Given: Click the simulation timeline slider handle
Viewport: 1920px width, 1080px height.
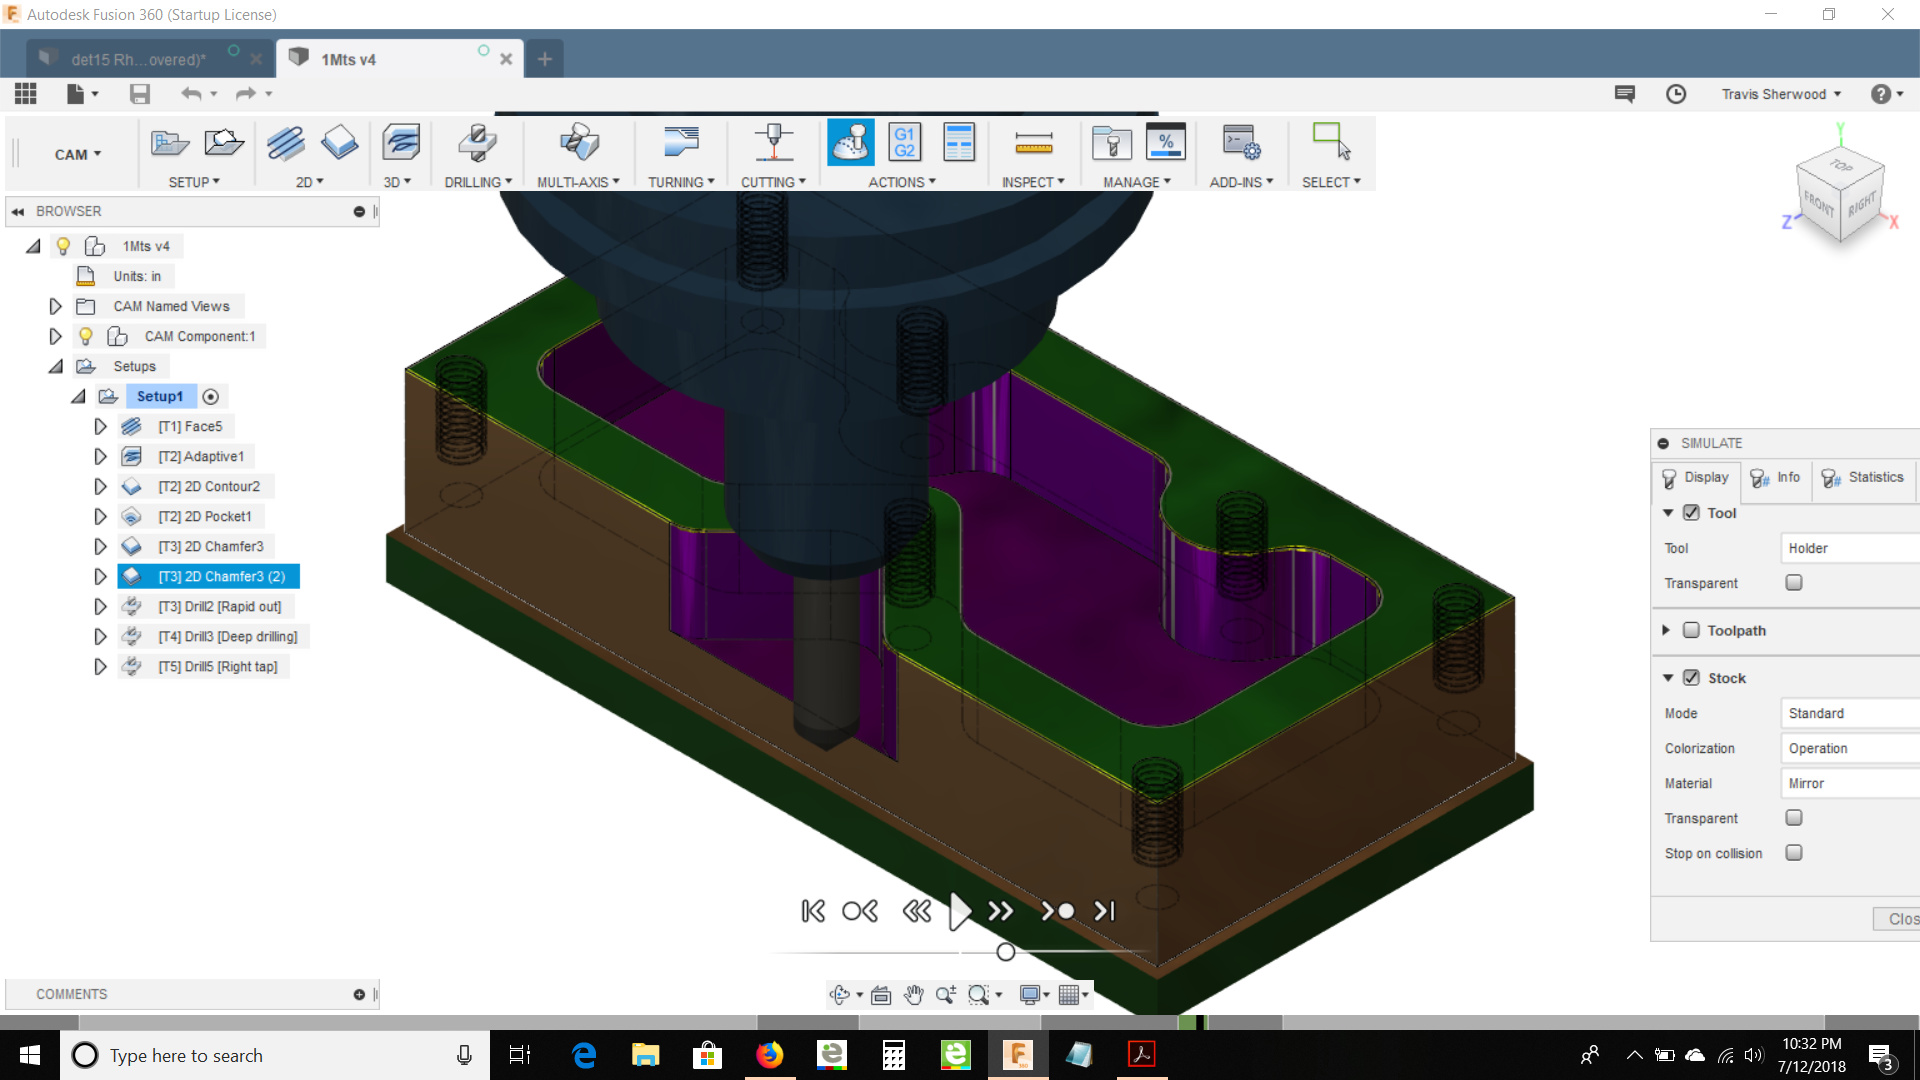Looking at the screenshot, I should tap(1006, 952).
